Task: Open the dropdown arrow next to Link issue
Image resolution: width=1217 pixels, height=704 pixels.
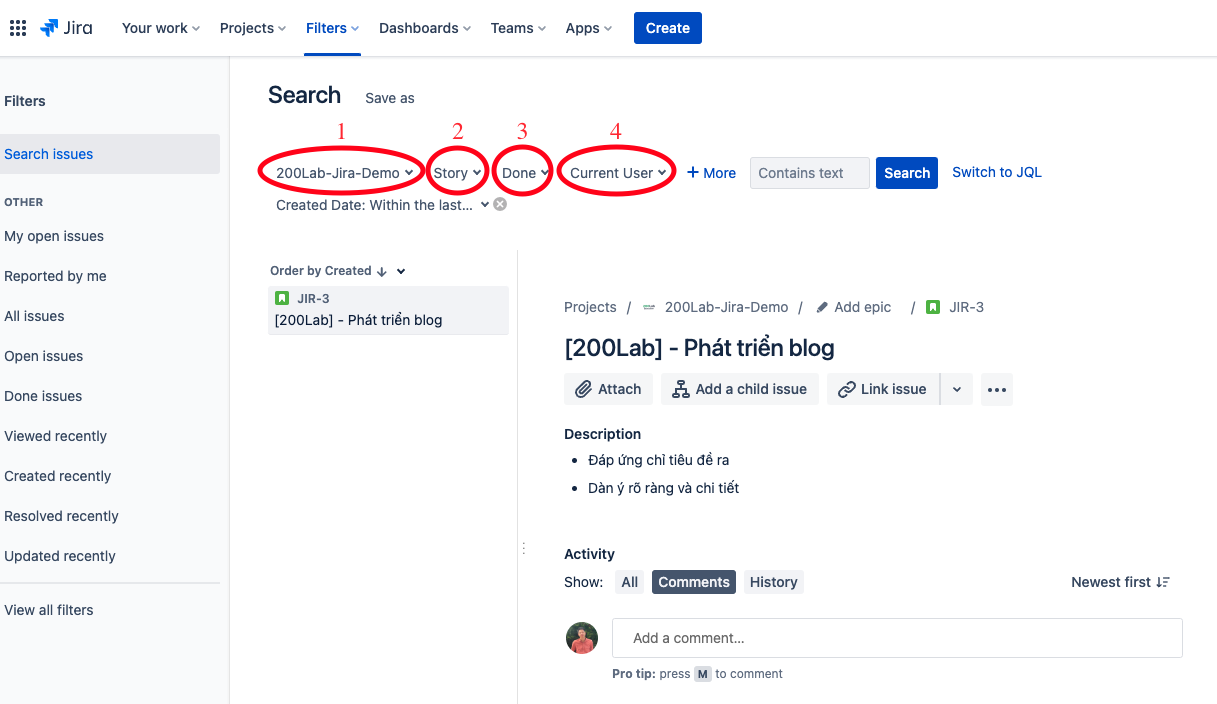Action: 957,389
